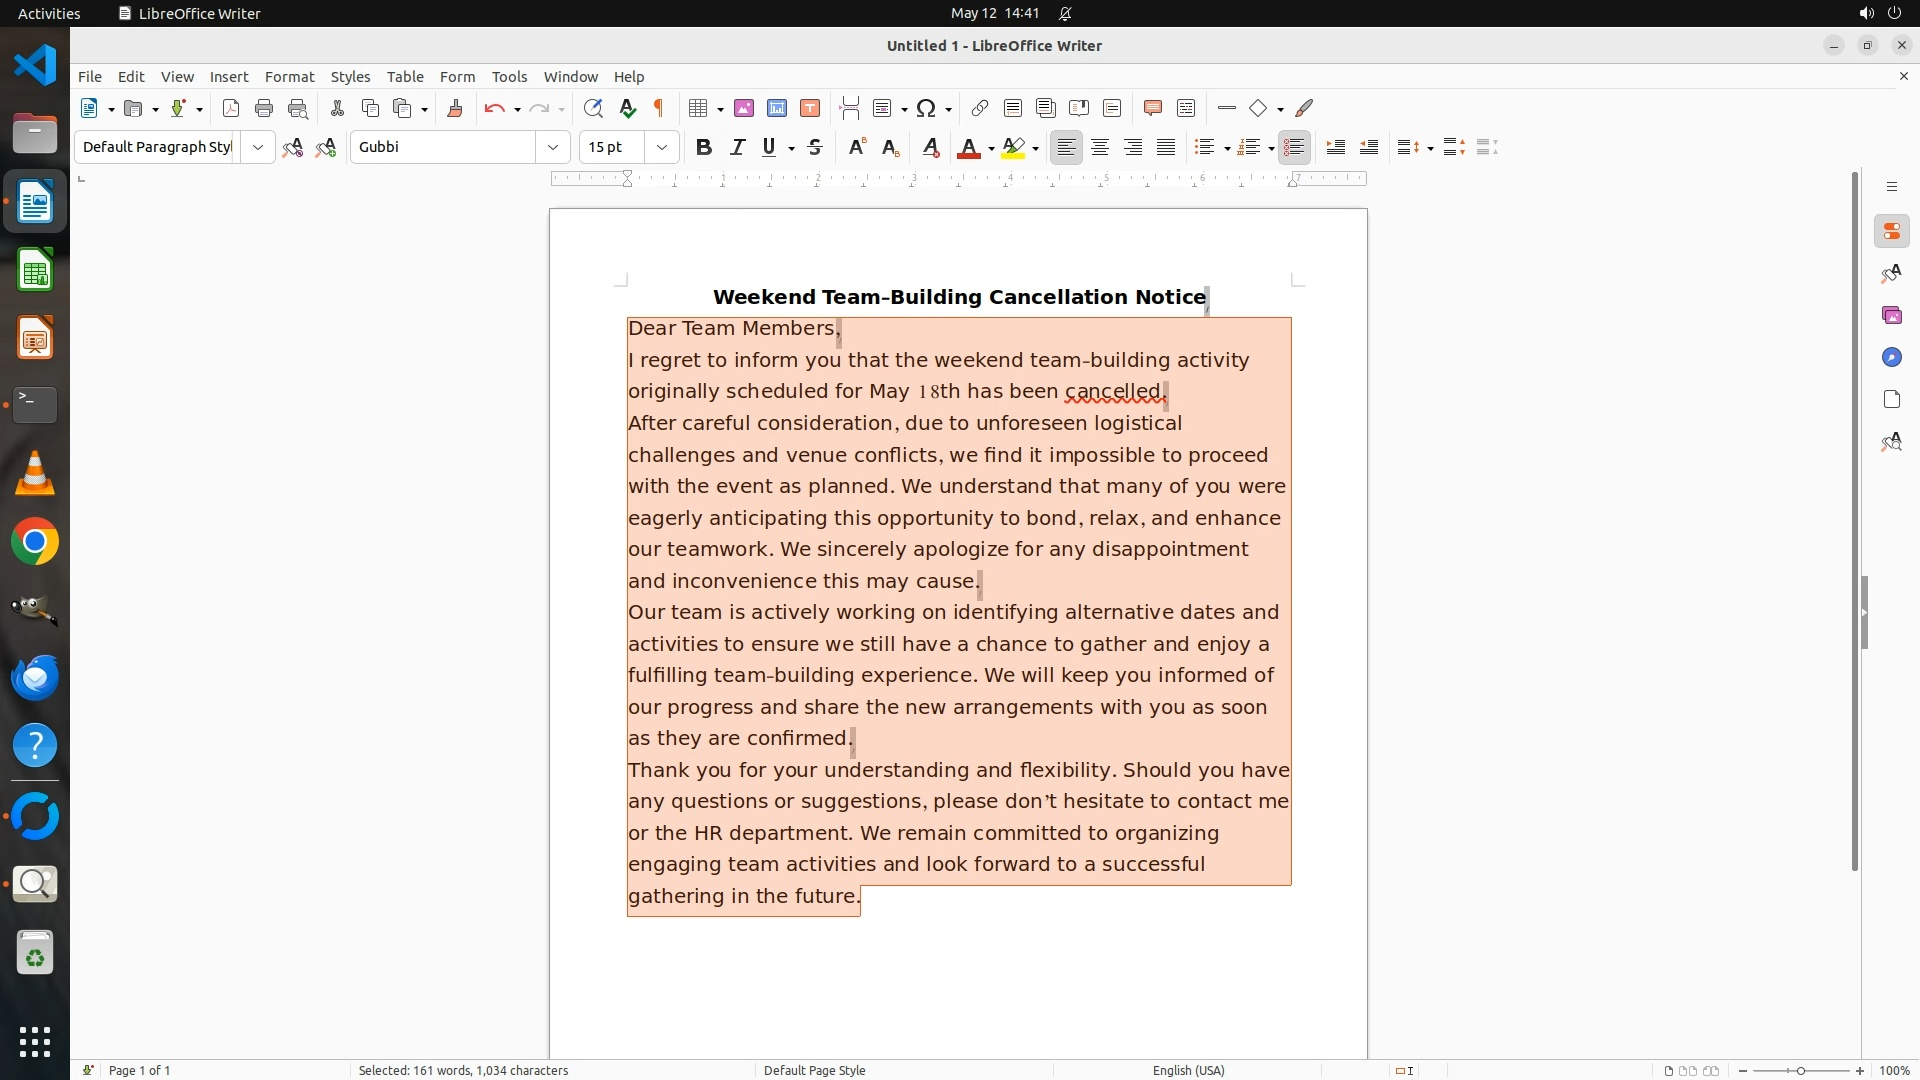The height and width of the screenshot is (1080, 1920).
Task: Insert a special character with the Omega icon
Action: [x=926, y=108]
